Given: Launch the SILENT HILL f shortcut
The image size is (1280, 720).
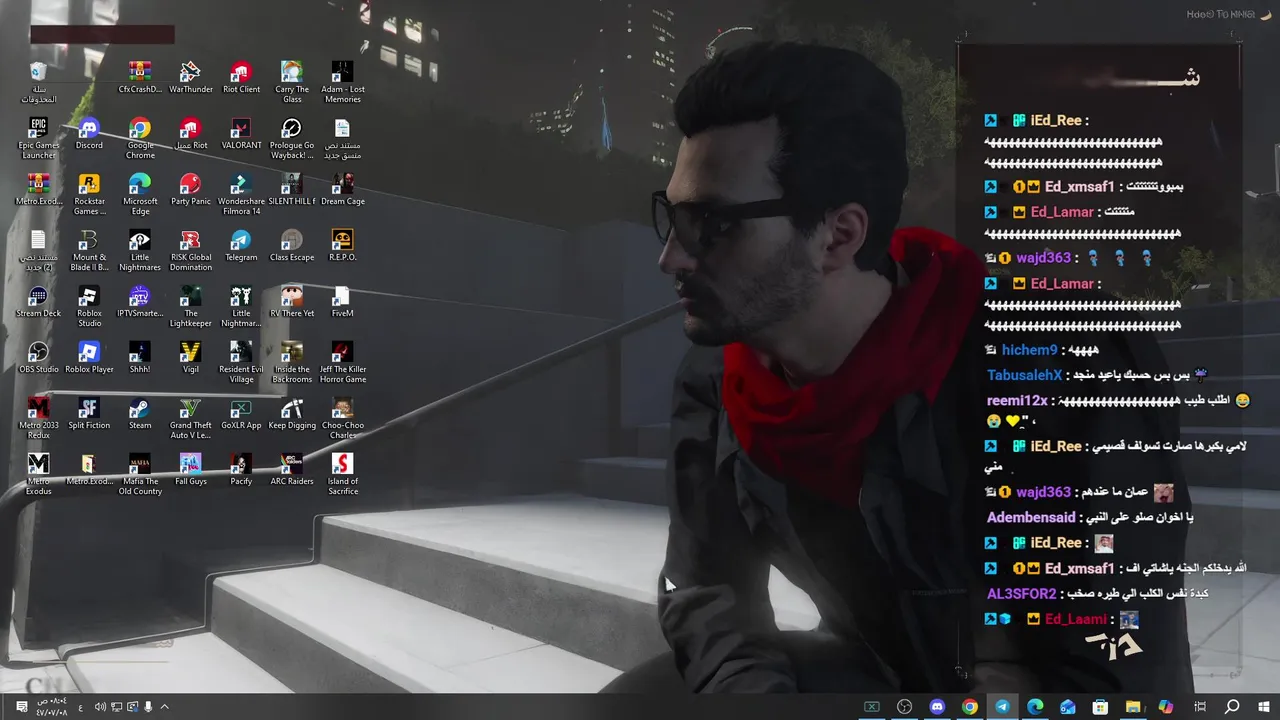Looking at the screenshot, I should pos(292,190).
